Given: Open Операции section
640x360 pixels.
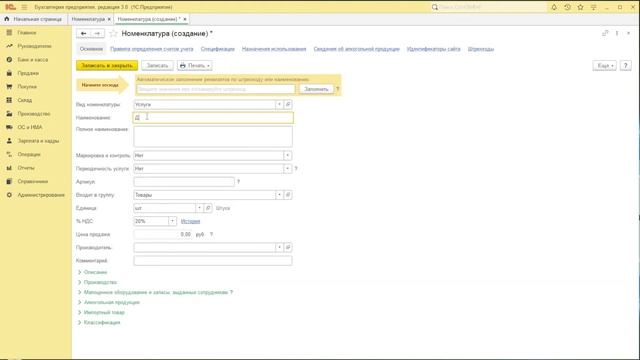Looking at the screenshot, I should [x=29, y=154].
